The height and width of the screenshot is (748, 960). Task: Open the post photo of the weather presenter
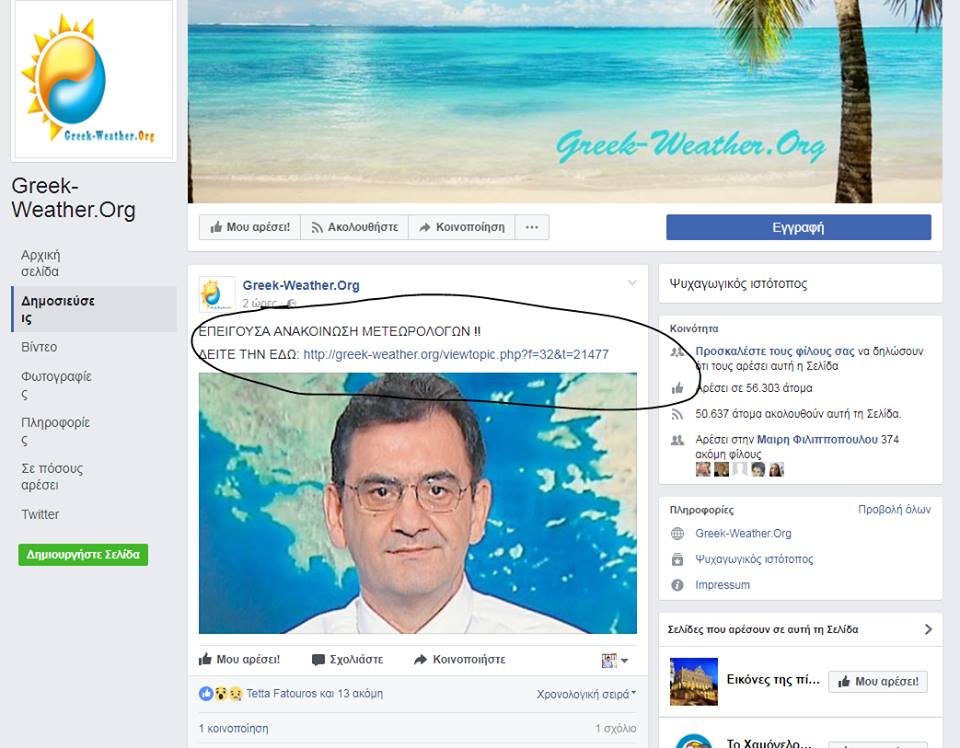[418, 503]
